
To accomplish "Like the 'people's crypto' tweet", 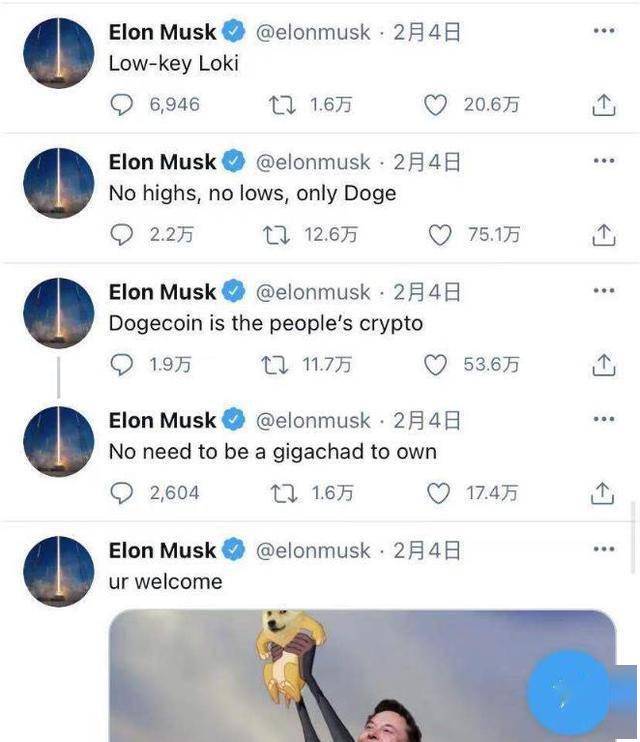I will tap(435, 365).
